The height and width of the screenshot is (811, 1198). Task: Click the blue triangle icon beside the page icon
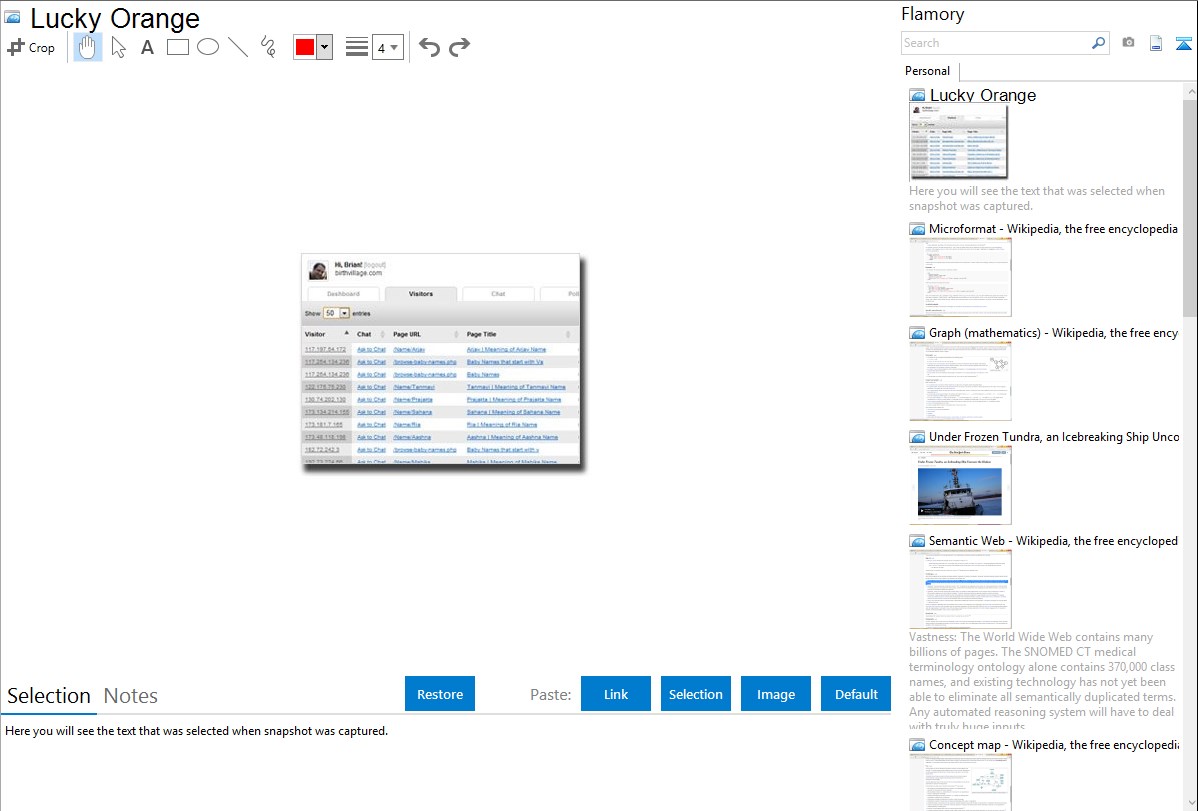[1183, 43]
